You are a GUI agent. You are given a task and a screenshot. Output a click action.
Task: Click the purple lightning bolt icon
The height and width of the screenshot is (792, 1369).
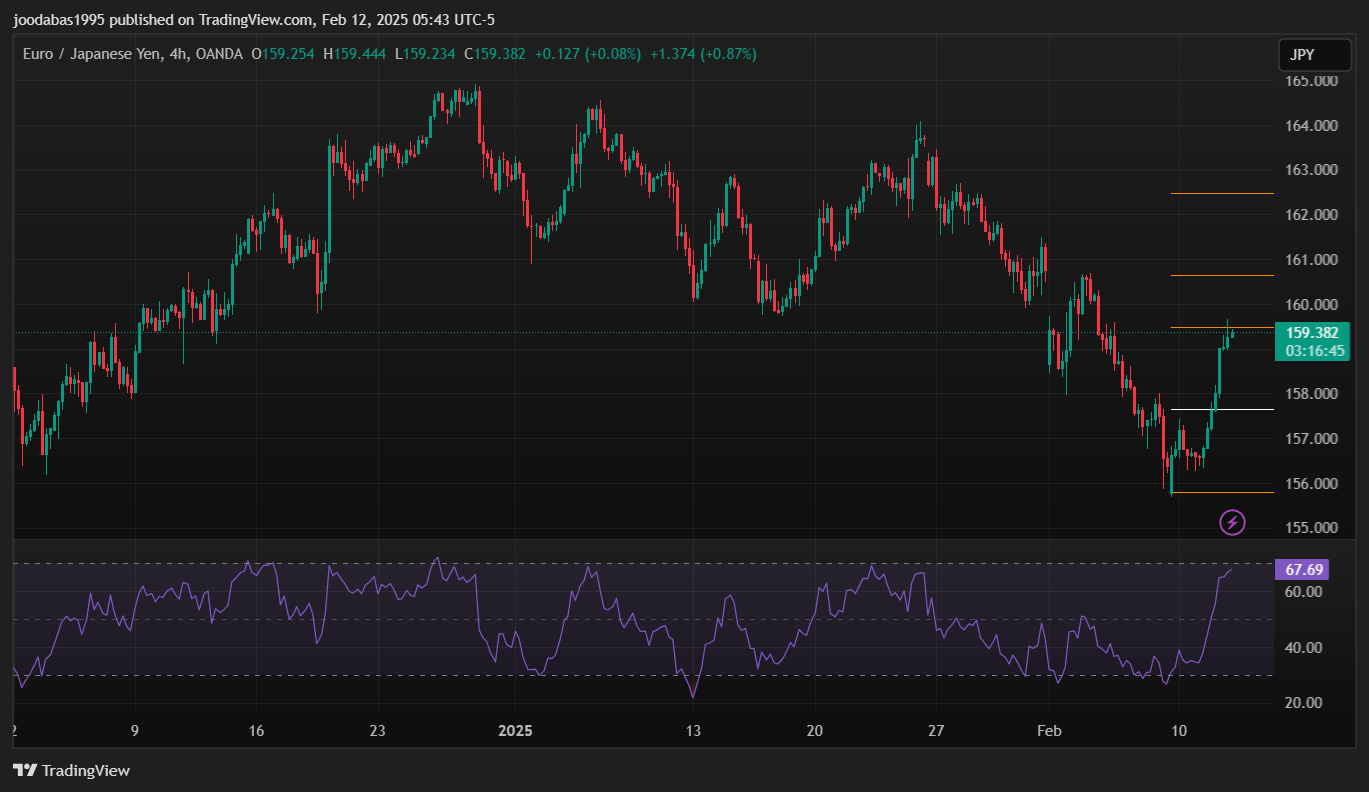click(x=1233, y=522)
